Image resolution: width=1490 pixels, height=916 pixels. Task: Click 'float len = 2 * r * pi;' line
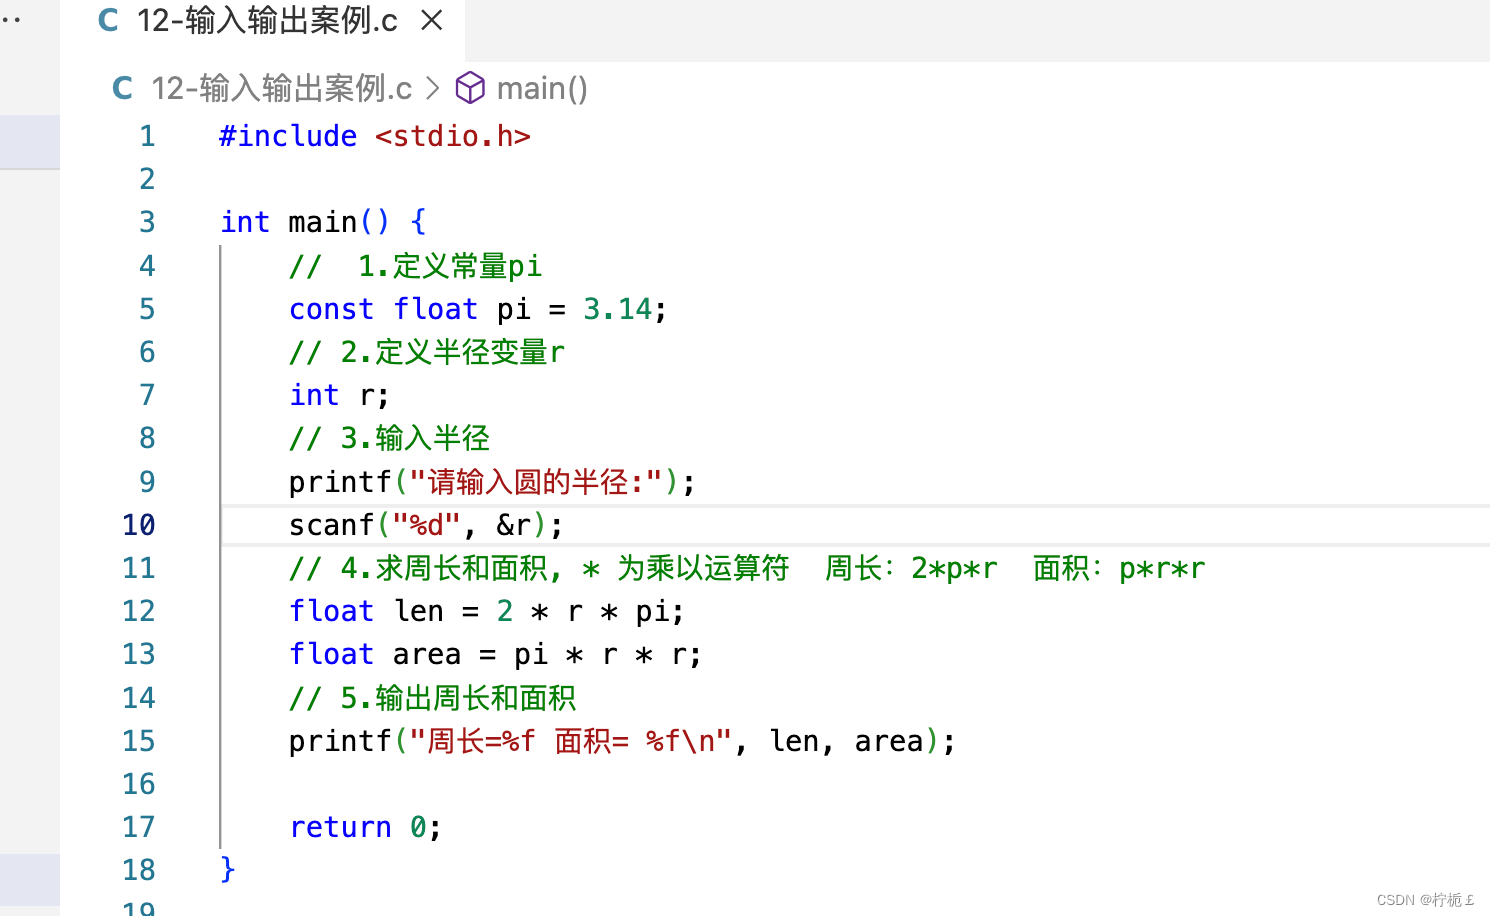(487, 611)
